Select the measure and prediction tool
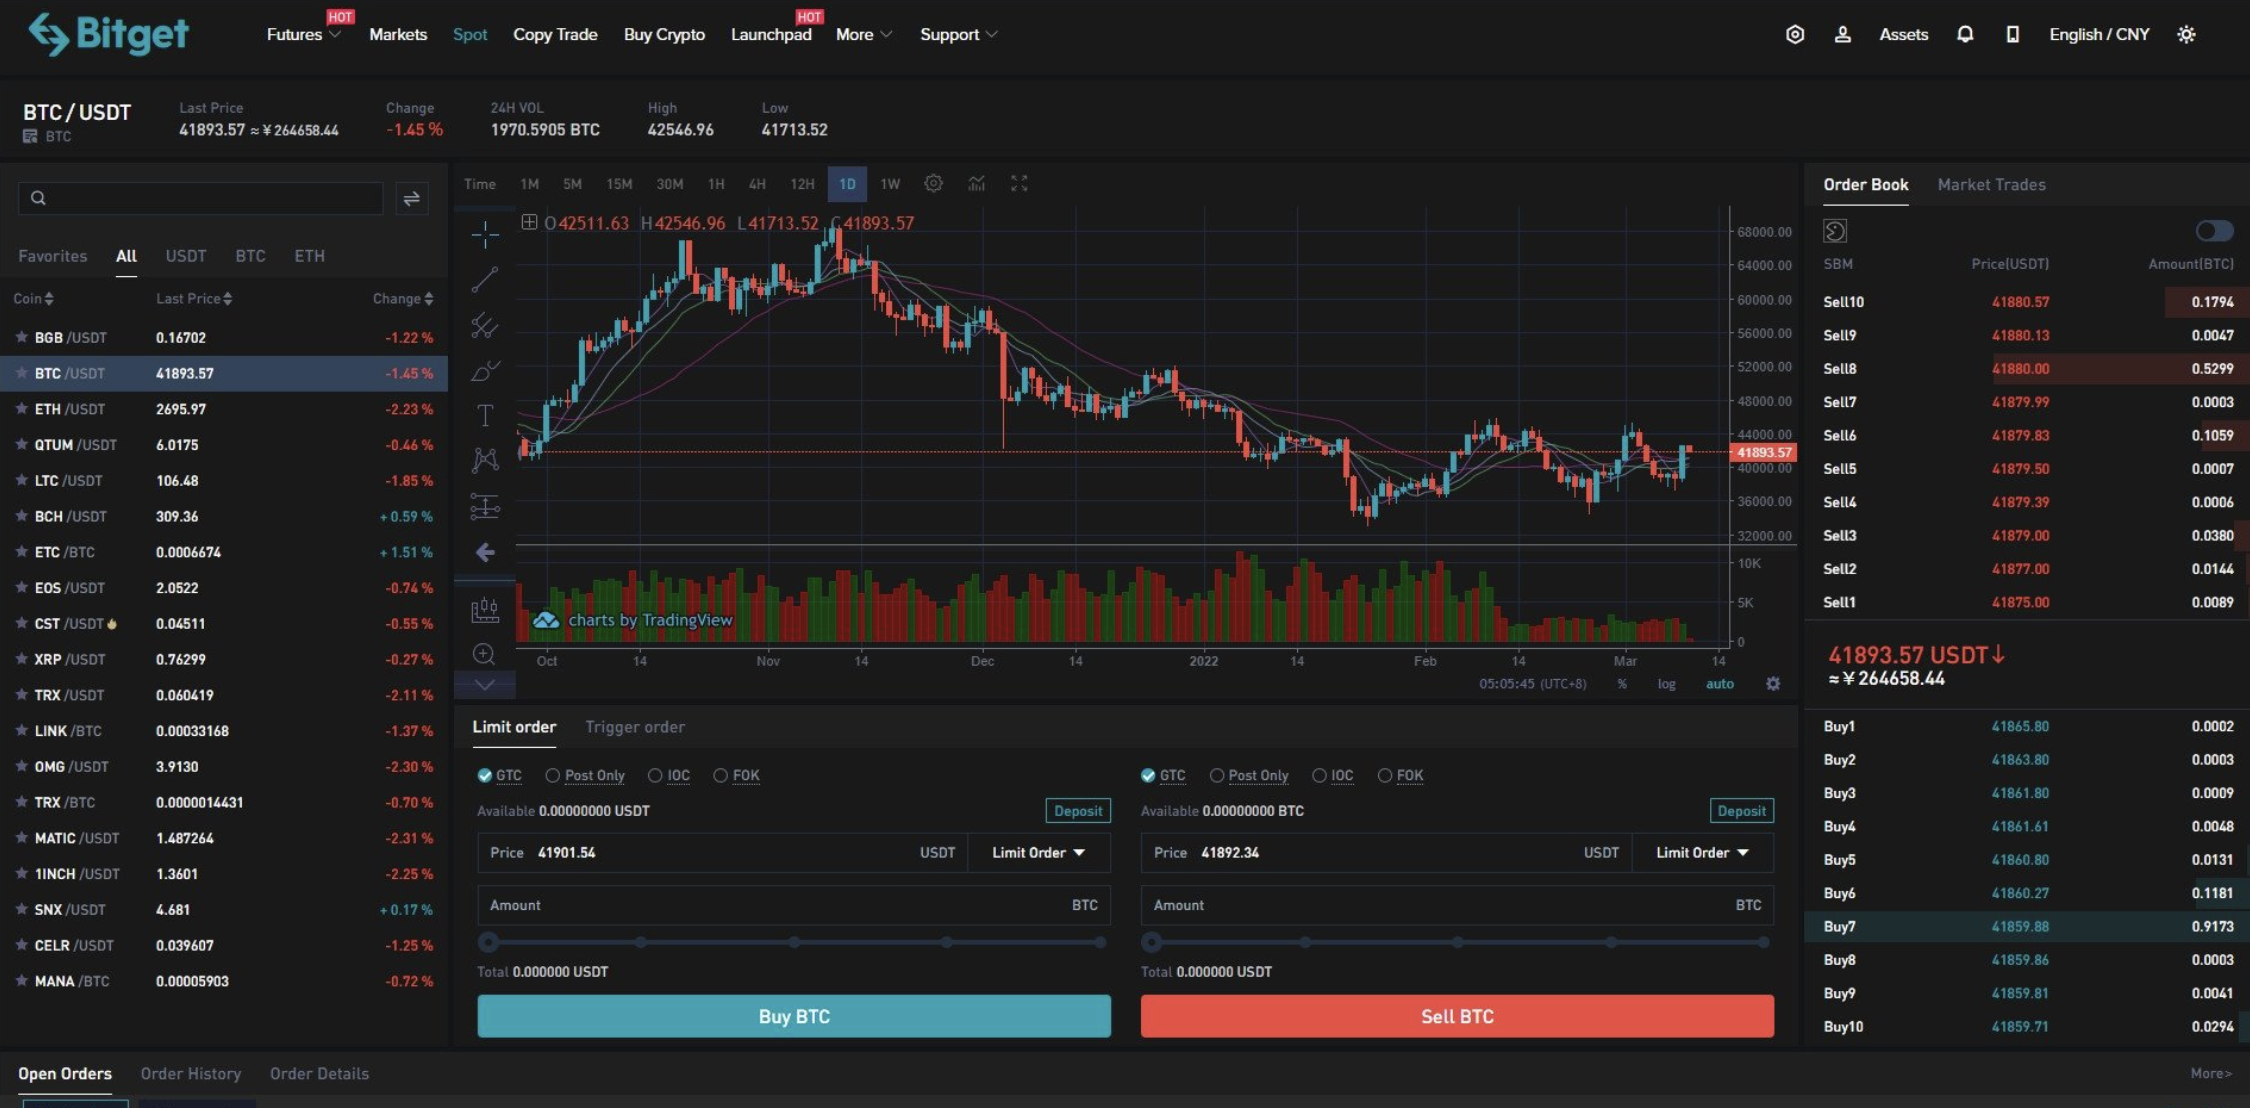Image resolution: width=2250 pixels, height=1108 pixels. (485, 506)
